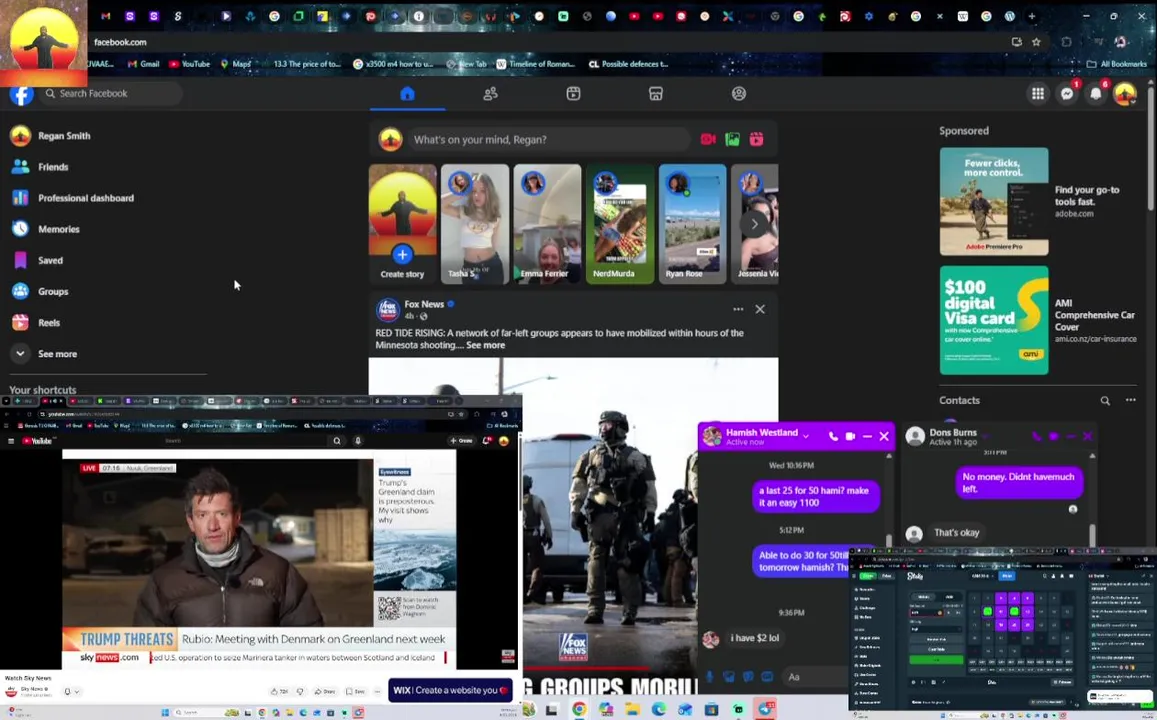The height and width of the screenshot is (720, 1157).
Task: Click the voice clip microphone in Hamish chat
Action: click(709, 676)
